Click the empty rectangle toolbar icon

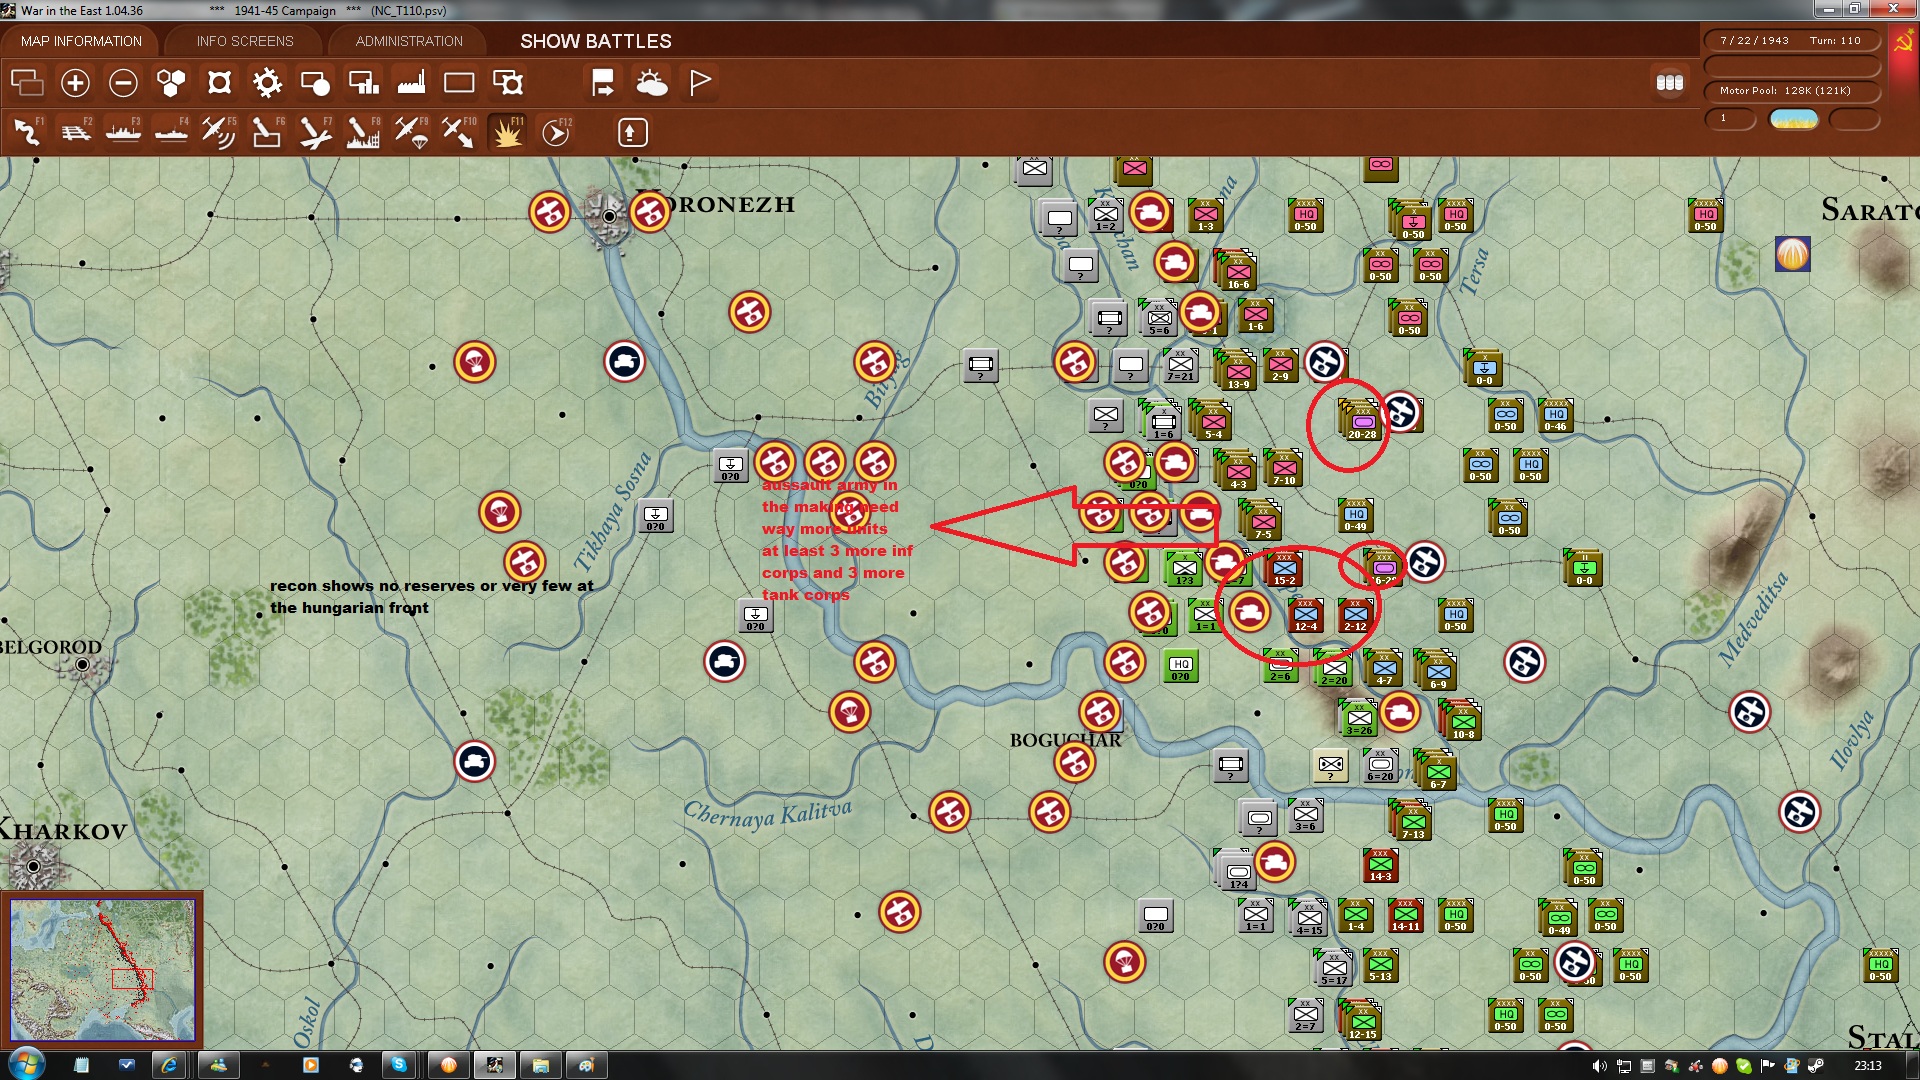pos(459,82)
